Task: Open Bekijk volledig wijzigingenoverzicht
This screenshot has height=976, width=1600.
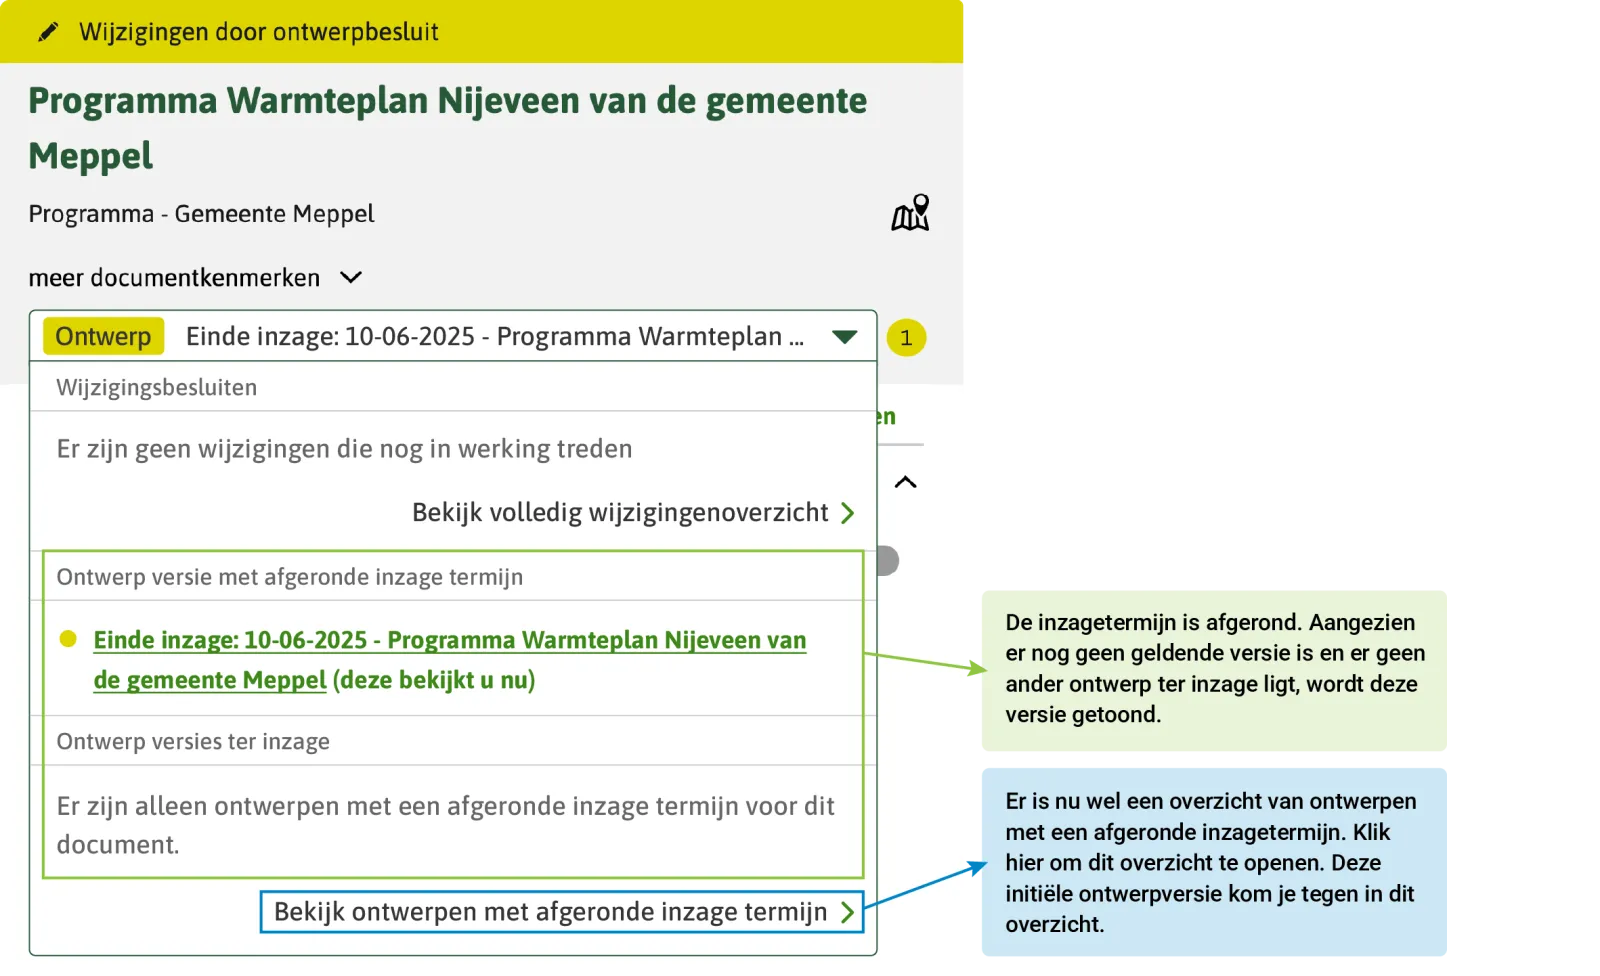Action: point(618,512)
